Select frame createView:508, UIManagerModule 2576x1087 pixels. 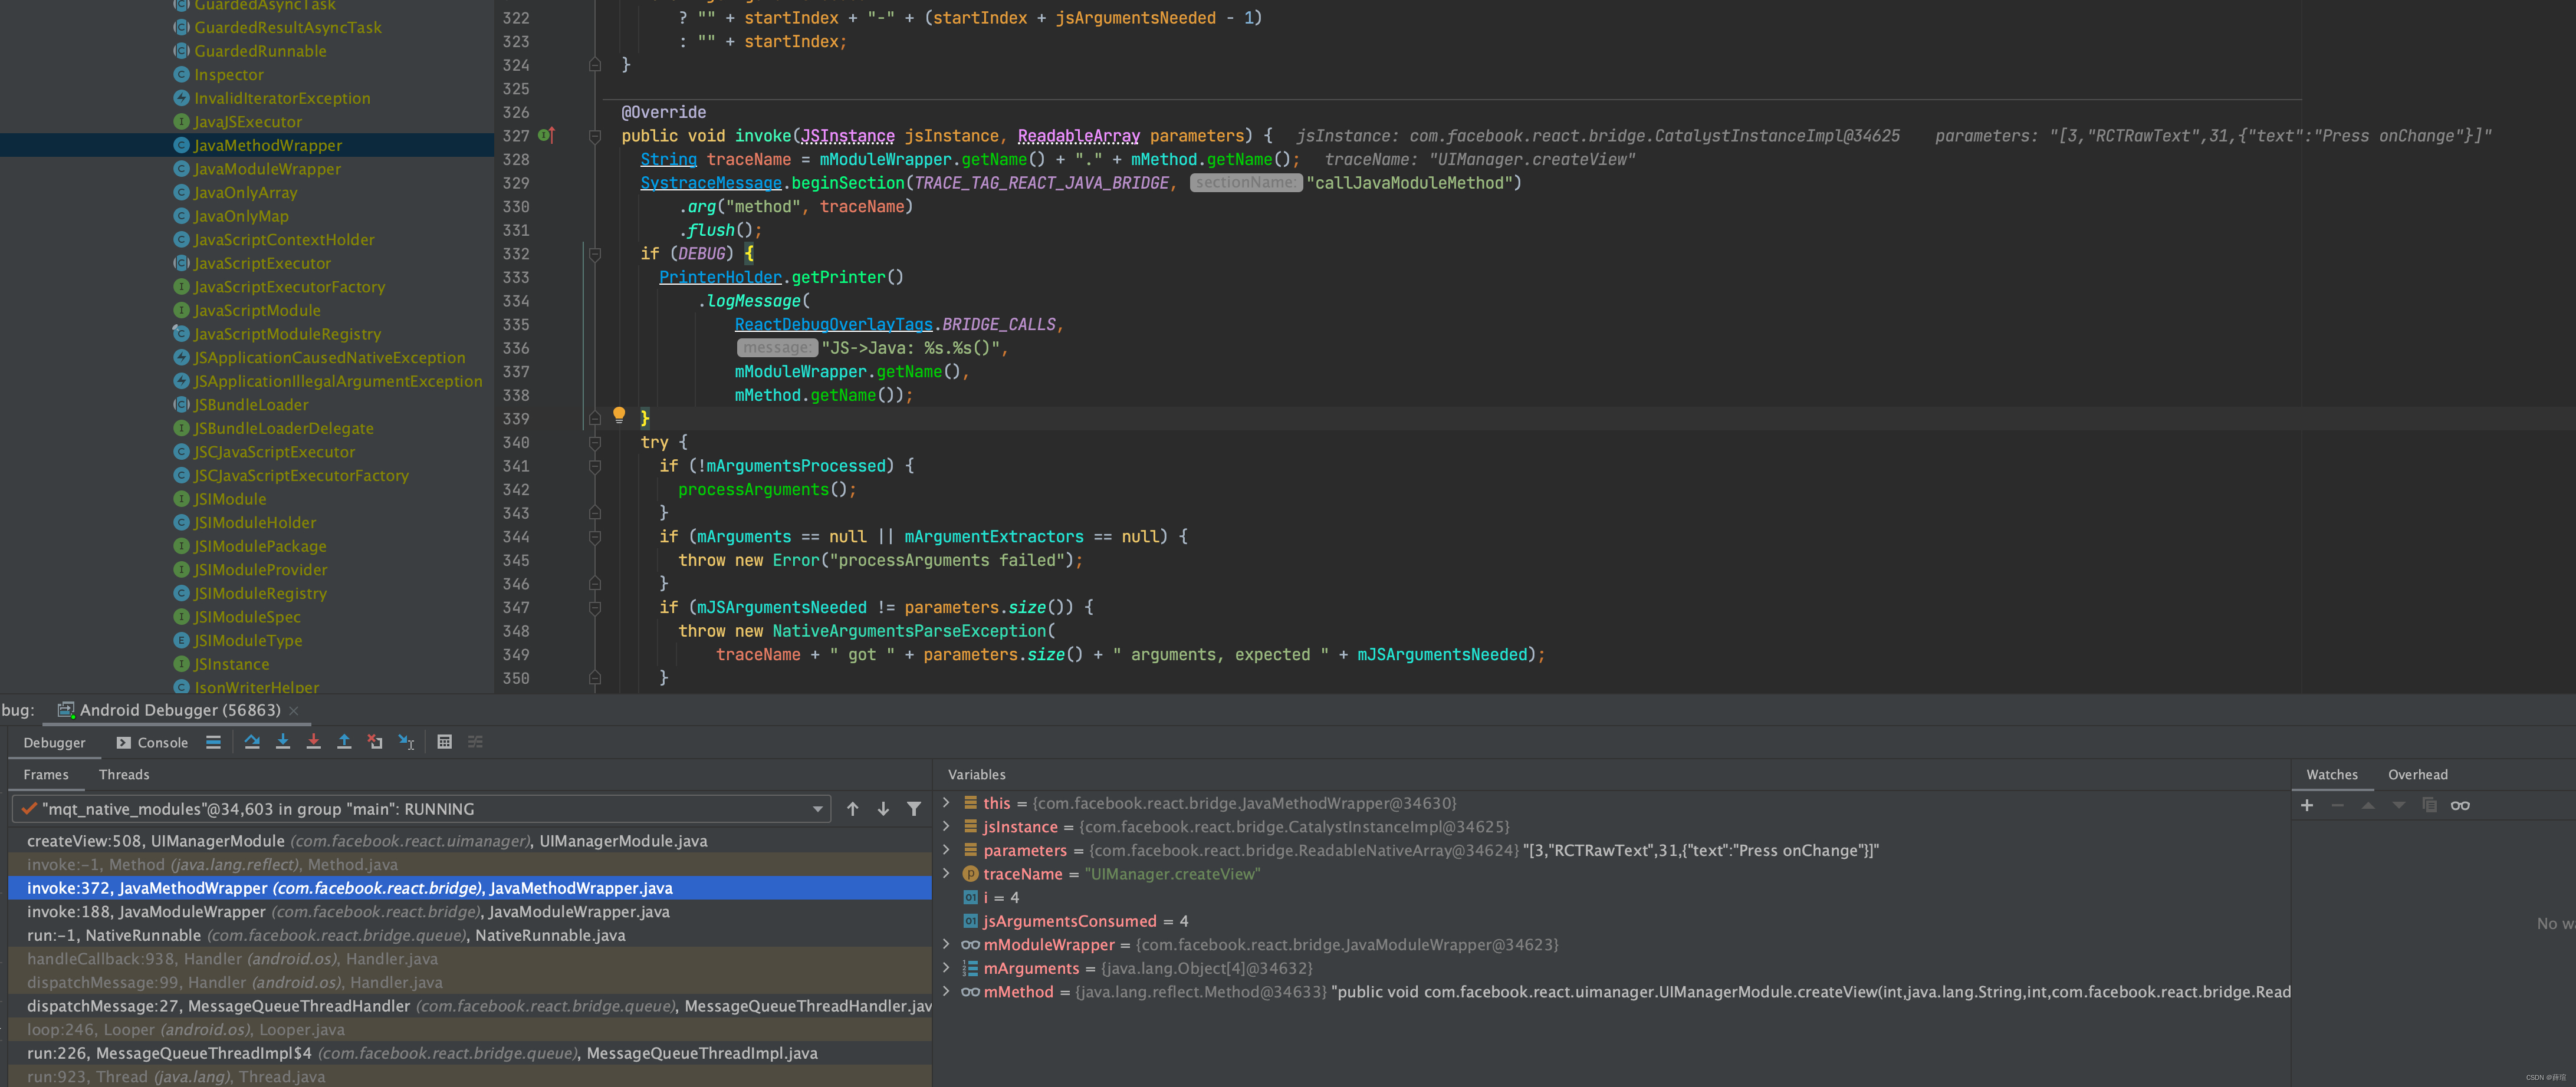click(x=470, y=841)
